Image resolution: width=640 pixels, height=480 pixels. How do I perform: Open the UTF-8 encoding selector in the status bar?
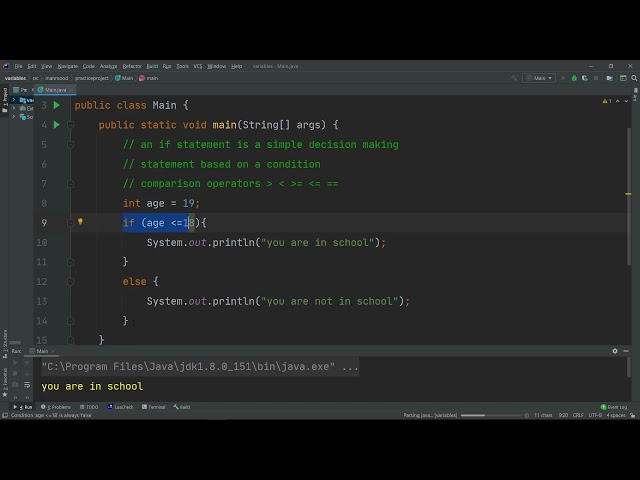595,415
